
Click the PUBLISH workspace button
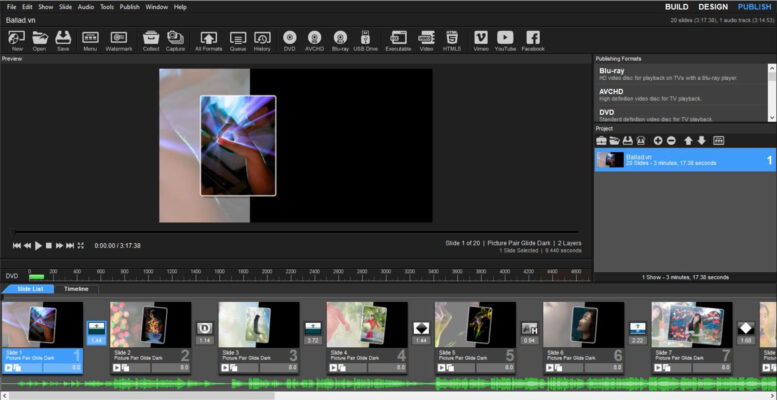click(754, 7)
